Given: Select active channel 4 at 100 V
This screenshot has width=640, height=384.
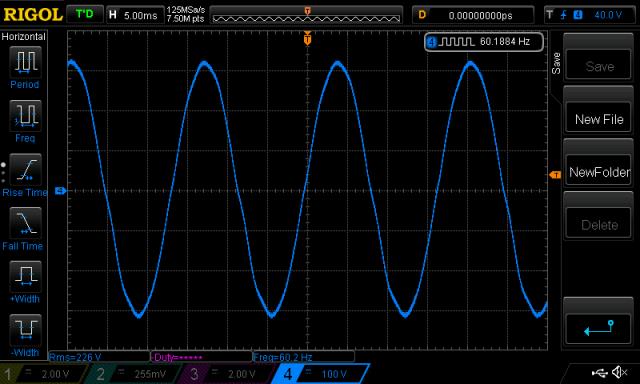Looking at the screenshot, I should pos(321,374).
